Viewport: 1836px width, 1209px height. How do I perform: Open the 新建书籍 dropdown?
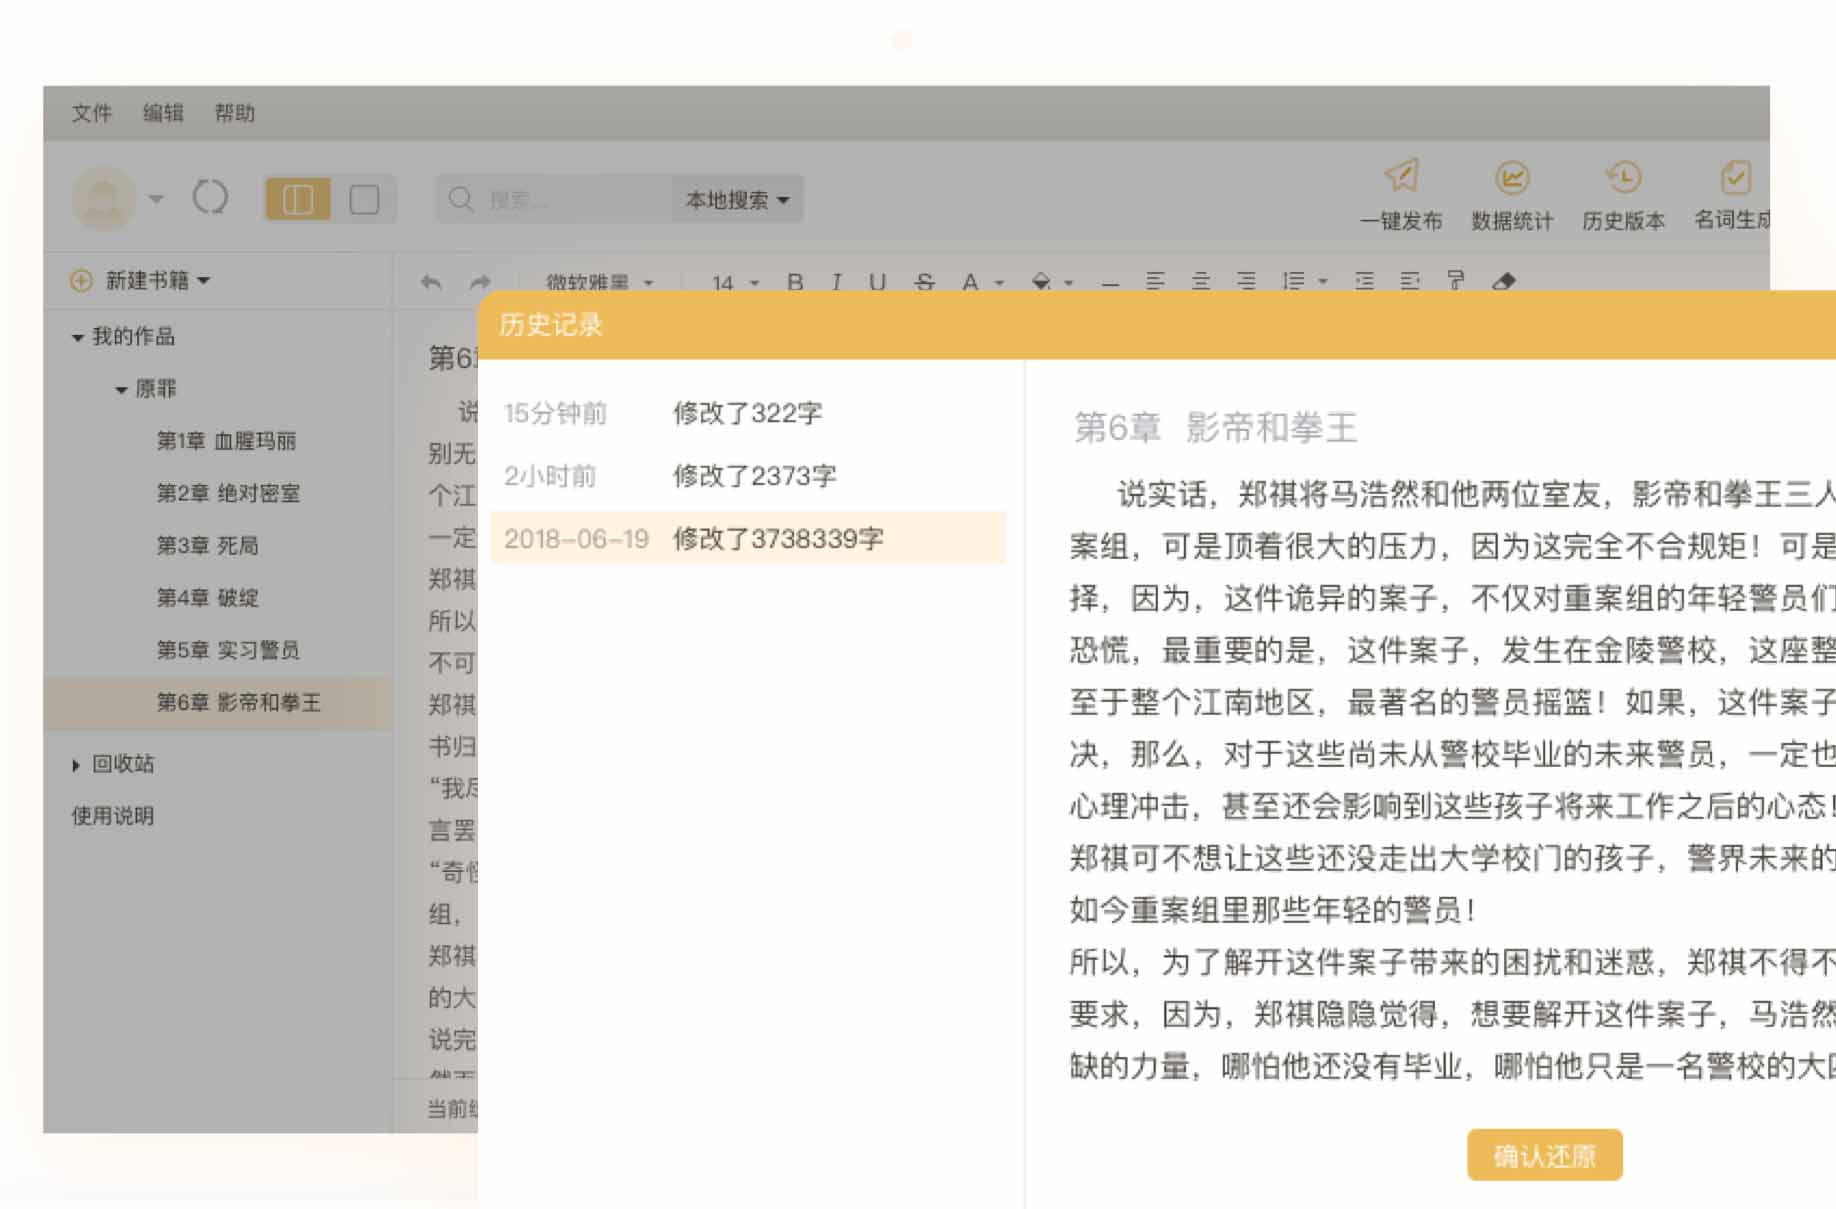pos(157,281)
